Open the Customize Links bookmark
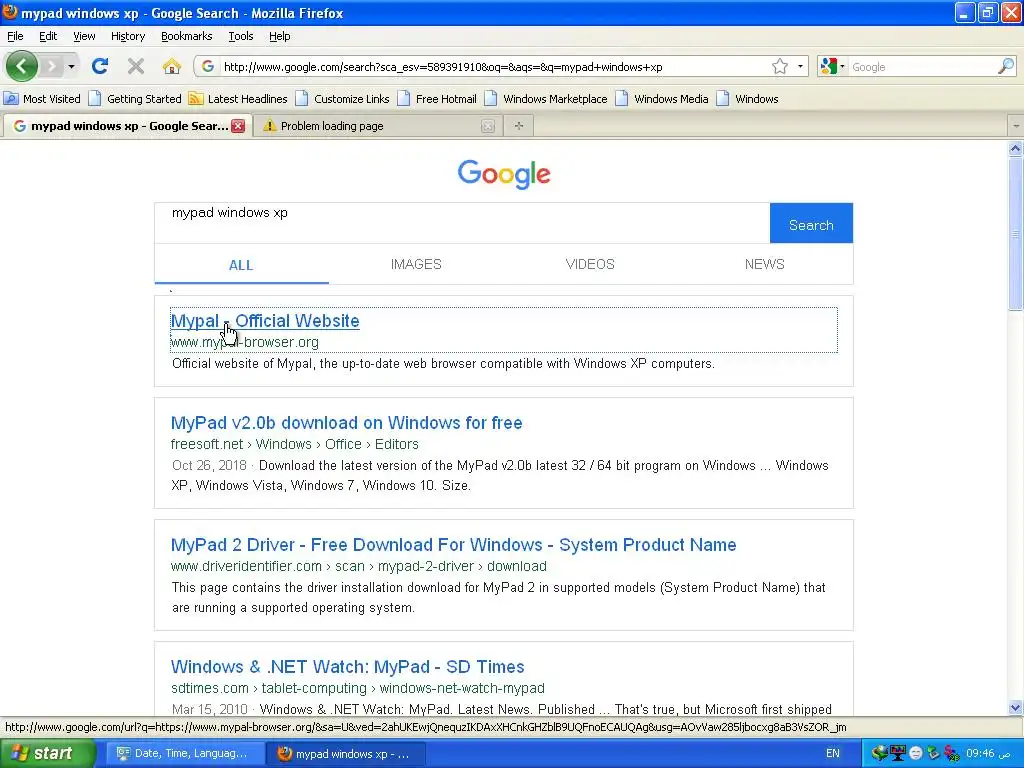This screenshot has width=1024, height=768. [343, 99]
